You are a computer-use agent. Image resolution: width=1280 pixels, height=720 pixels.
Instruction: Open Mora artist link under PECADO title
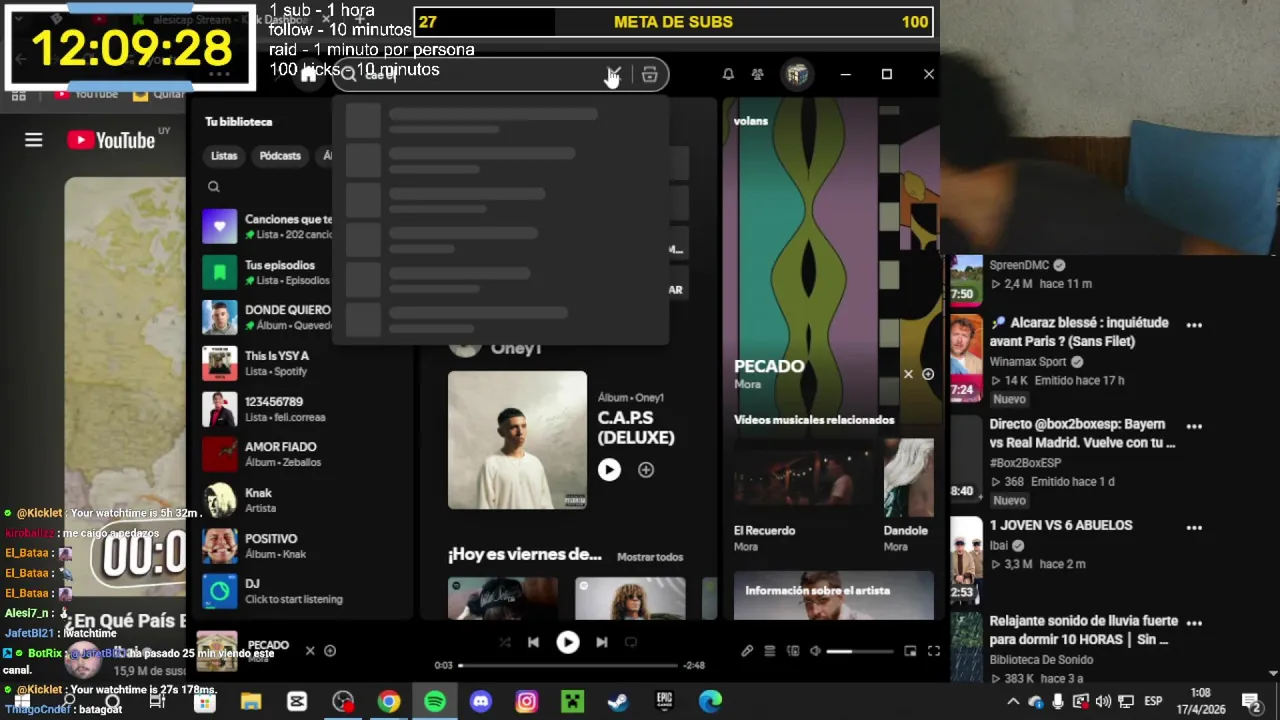pyautogui.click(x=747, y=384)
